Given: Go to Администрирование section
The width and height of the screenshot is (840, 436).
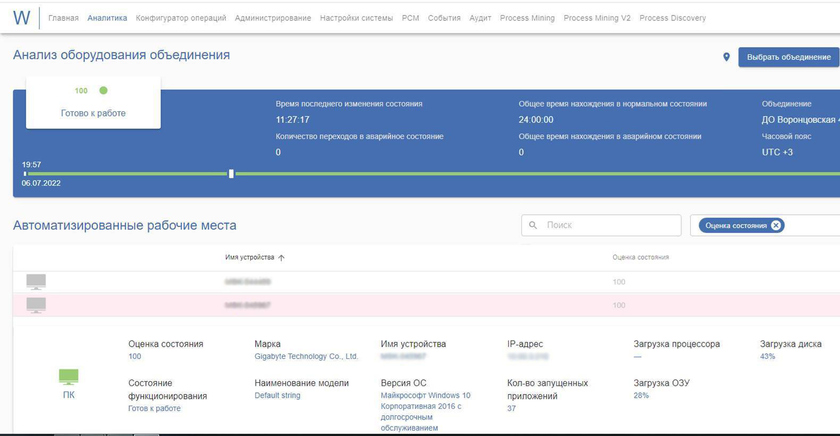Looking at the screenshot, I should [x=272, y=18].
